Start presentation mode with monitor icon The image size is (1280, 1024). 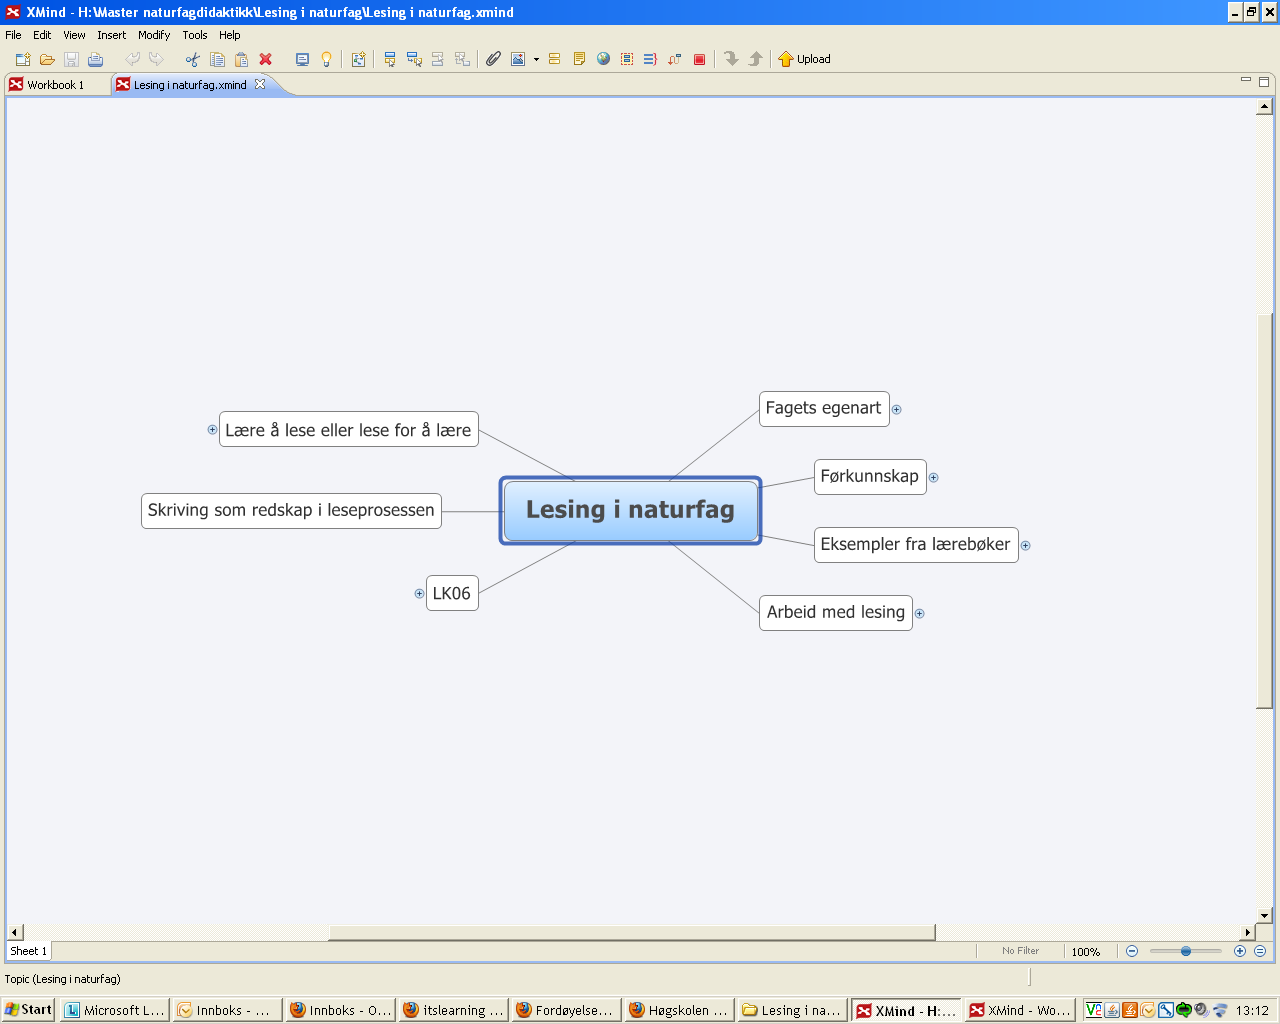(302, 59)
